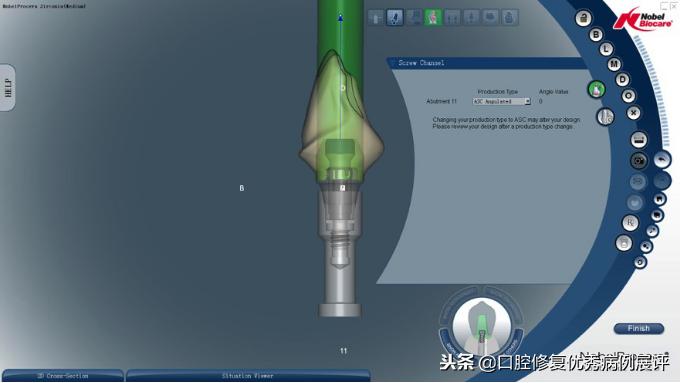Click the small settings gear icon at ring bottom
The height and width of the screenshot is (383, 681).
pos(640,262)
